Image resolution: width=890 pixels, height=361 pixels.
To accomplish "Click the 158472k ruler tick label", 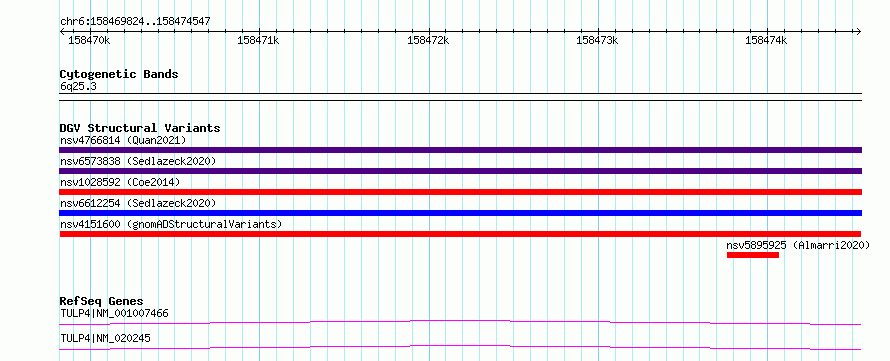I will [x=428, y=40].
